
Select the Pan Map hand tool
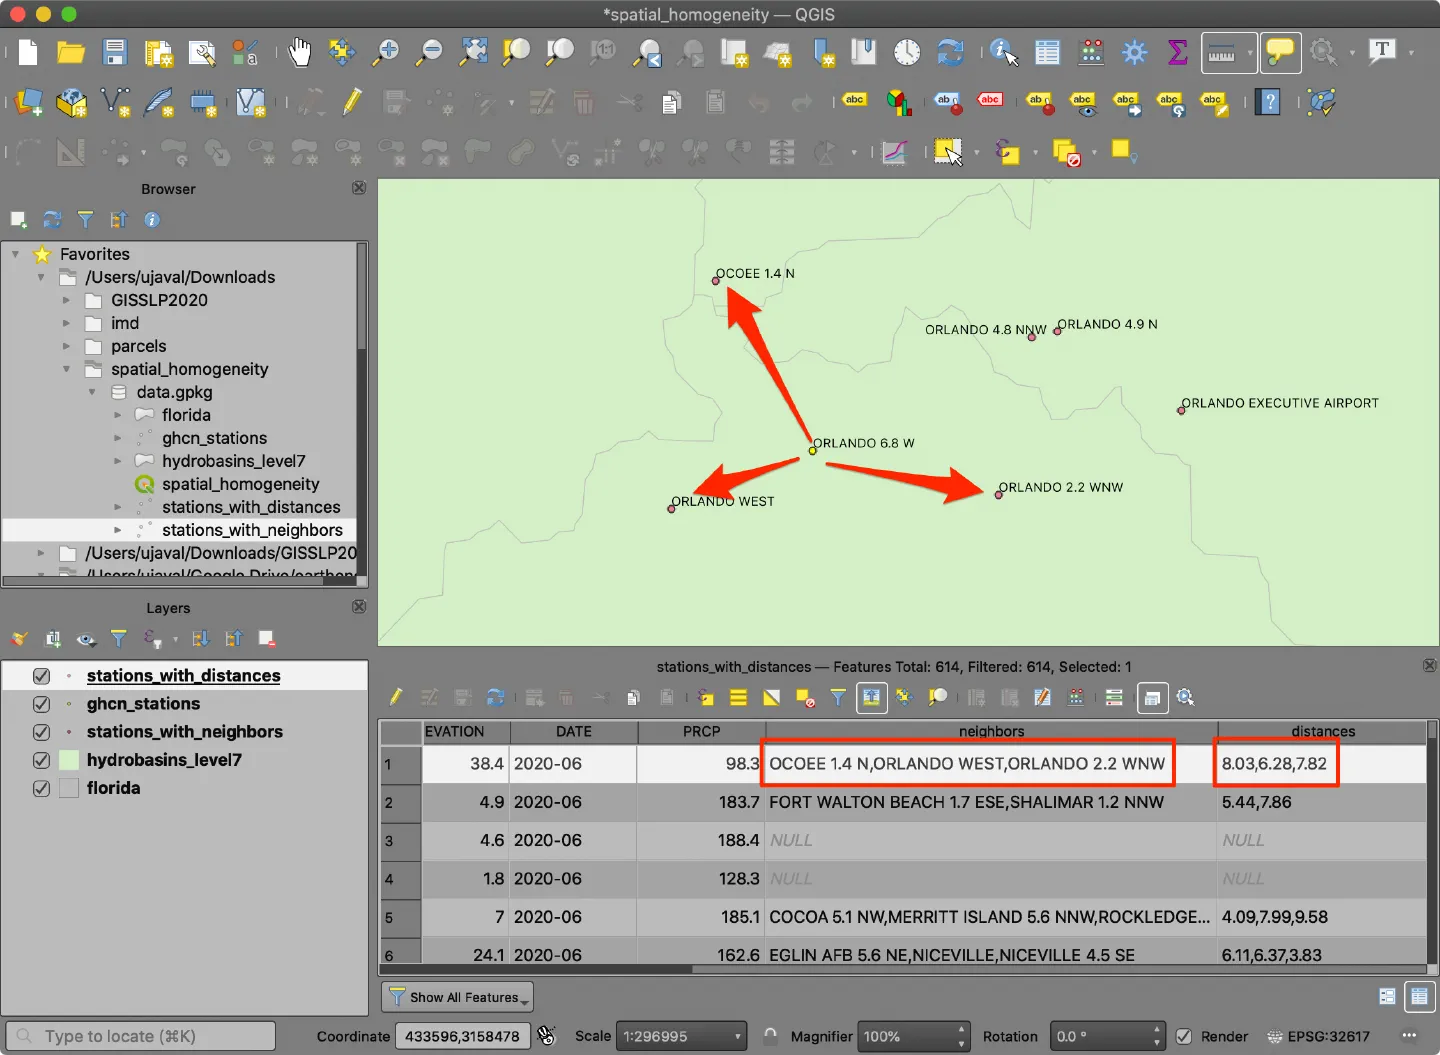pyautogui.click(x=299, y=52)
